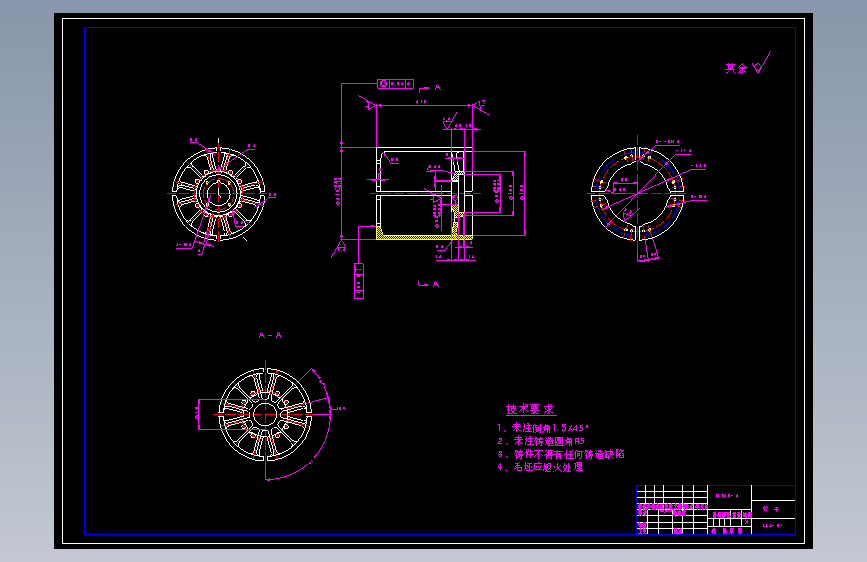Click note line '2、未注铸造圆角R5'
Screen dimensions: 867x562
pos(541,441)
